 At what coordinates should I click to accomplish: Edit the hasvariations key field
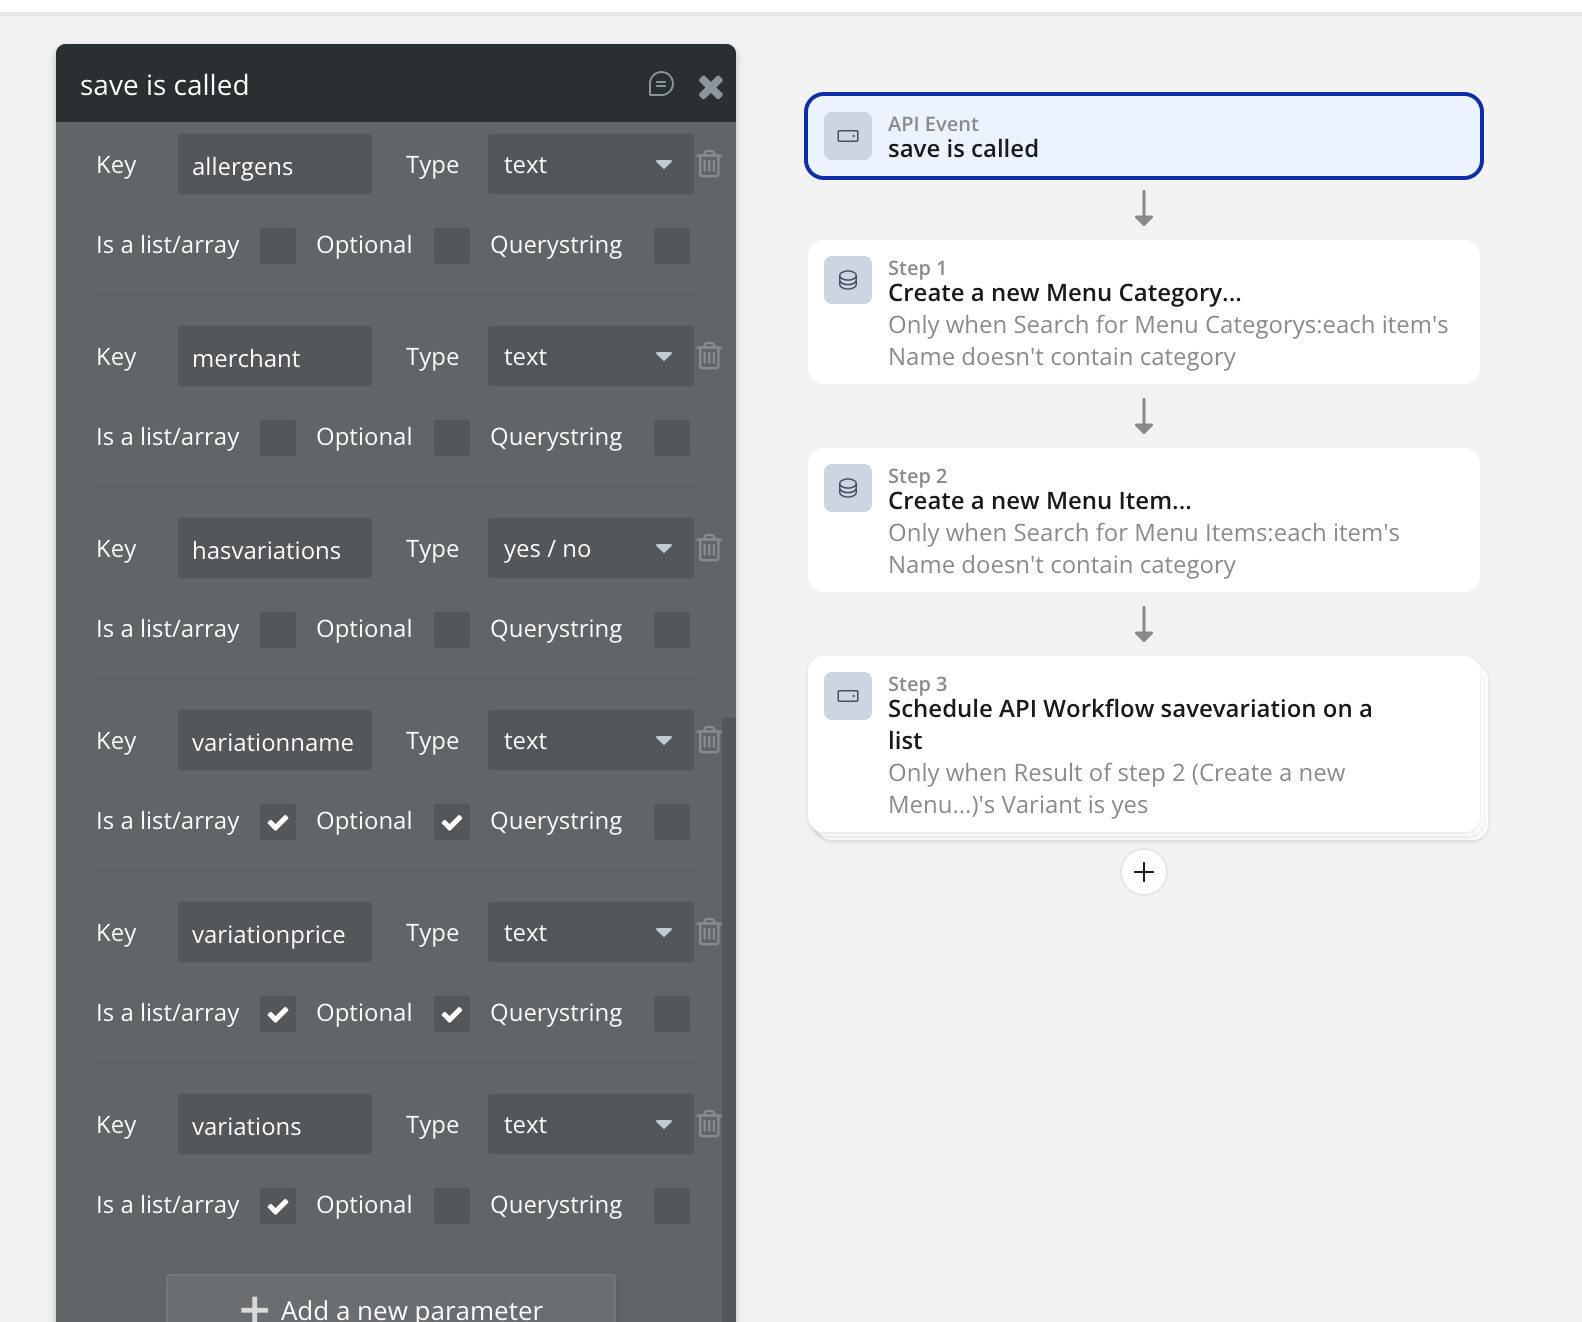click(275, 548)
